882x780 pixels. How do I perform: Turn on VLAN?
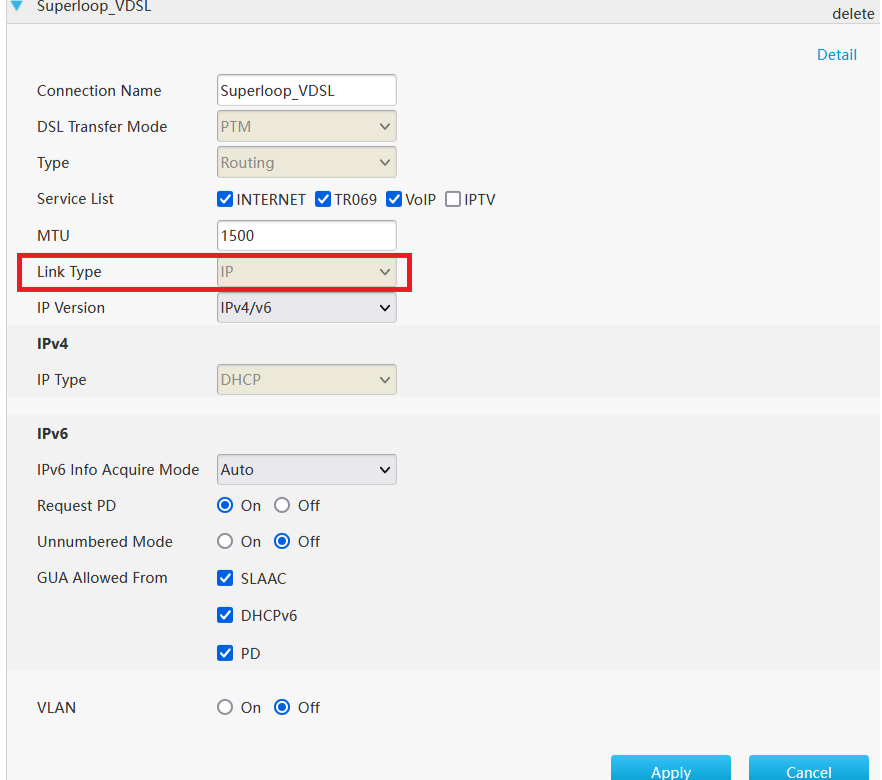pos(225,707)
